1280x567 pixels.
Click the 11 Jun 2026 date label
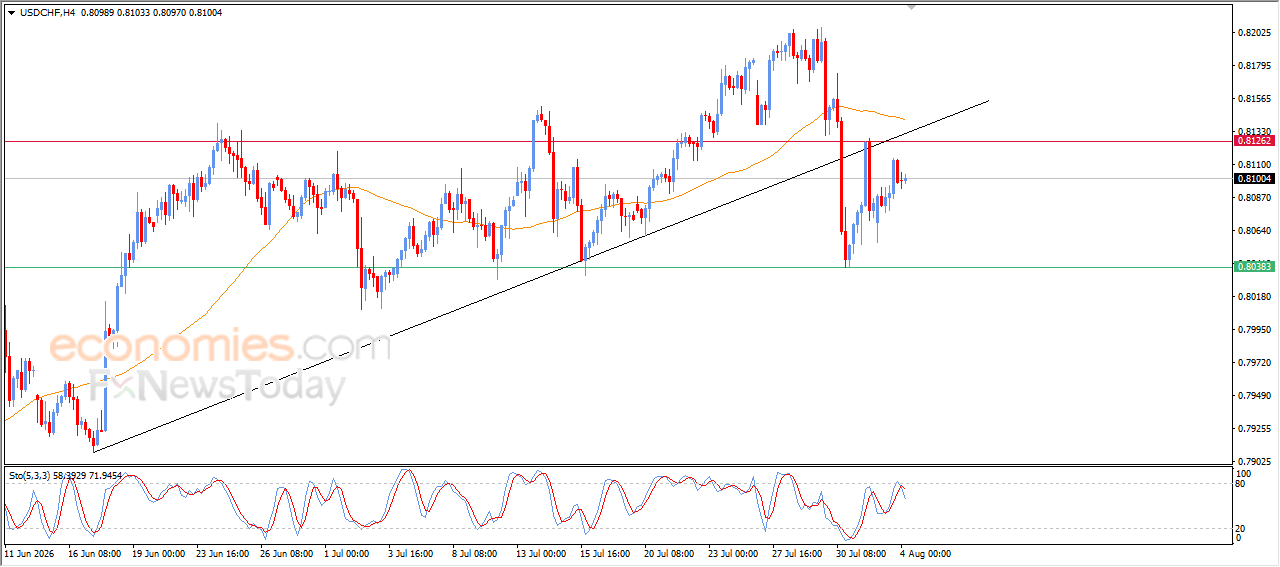point(31,553)
